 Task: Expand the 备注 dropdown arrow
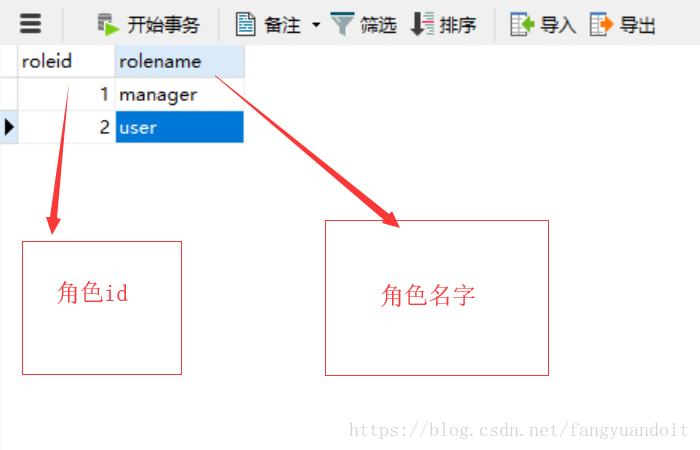click(x=316, y=25)
